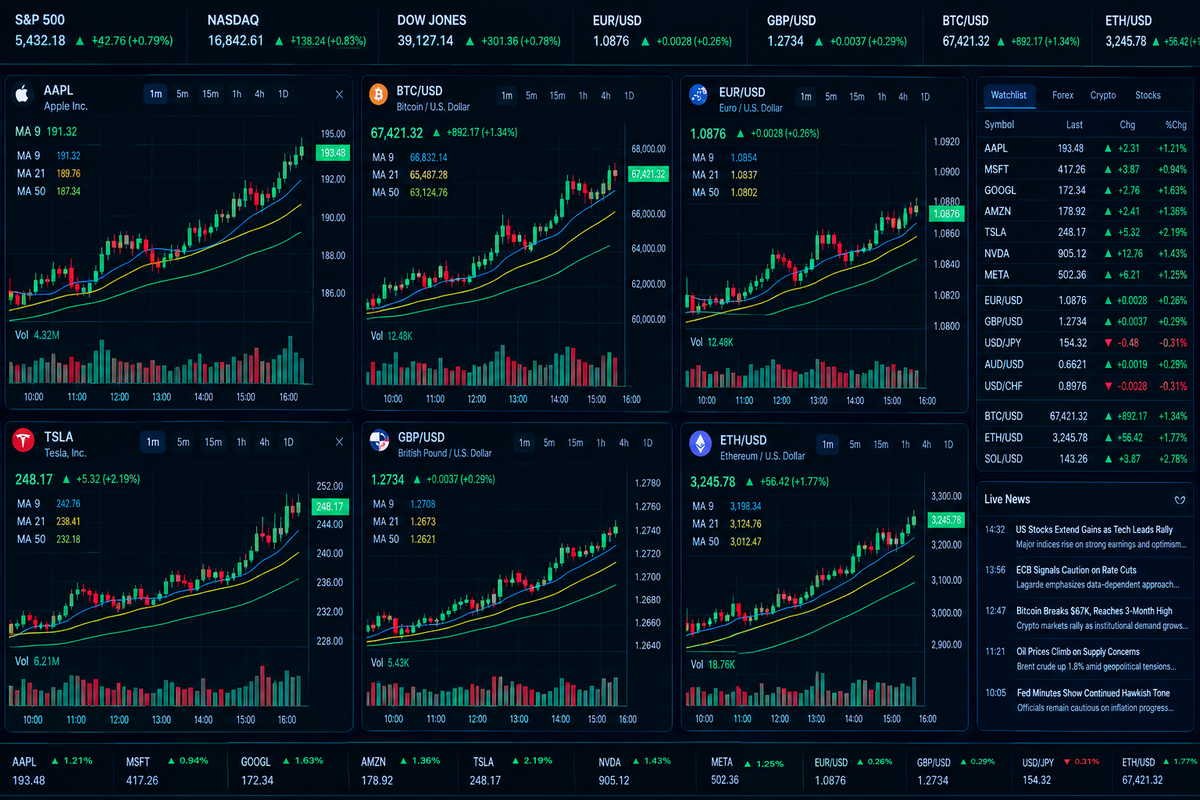The image size is (1200, 800).
Task: Choose 5m timeframe on ETH/USD chart
Action: click(855, 445)
